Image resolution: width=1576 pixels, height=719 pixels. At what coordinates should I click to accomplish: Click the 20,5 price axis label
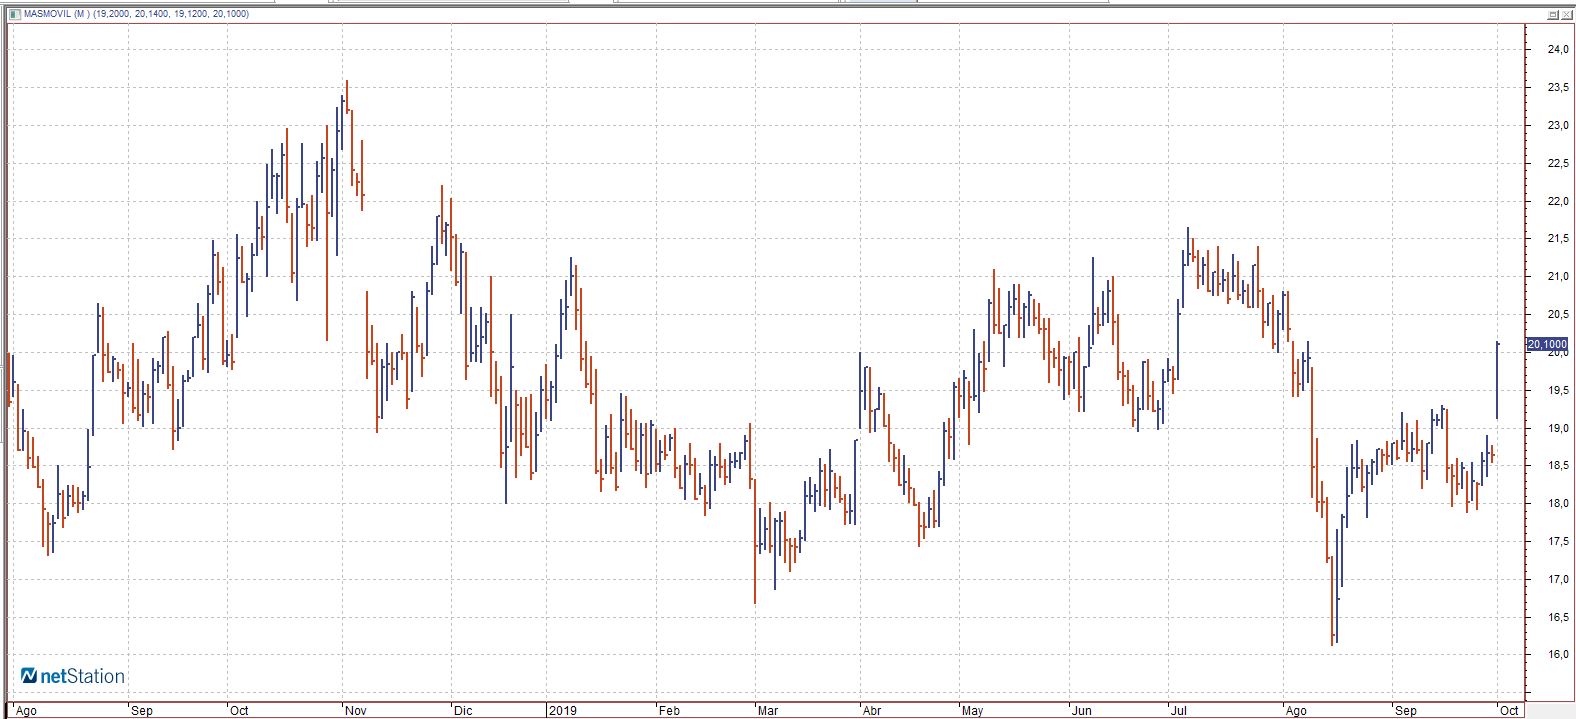click(1558, 315)
